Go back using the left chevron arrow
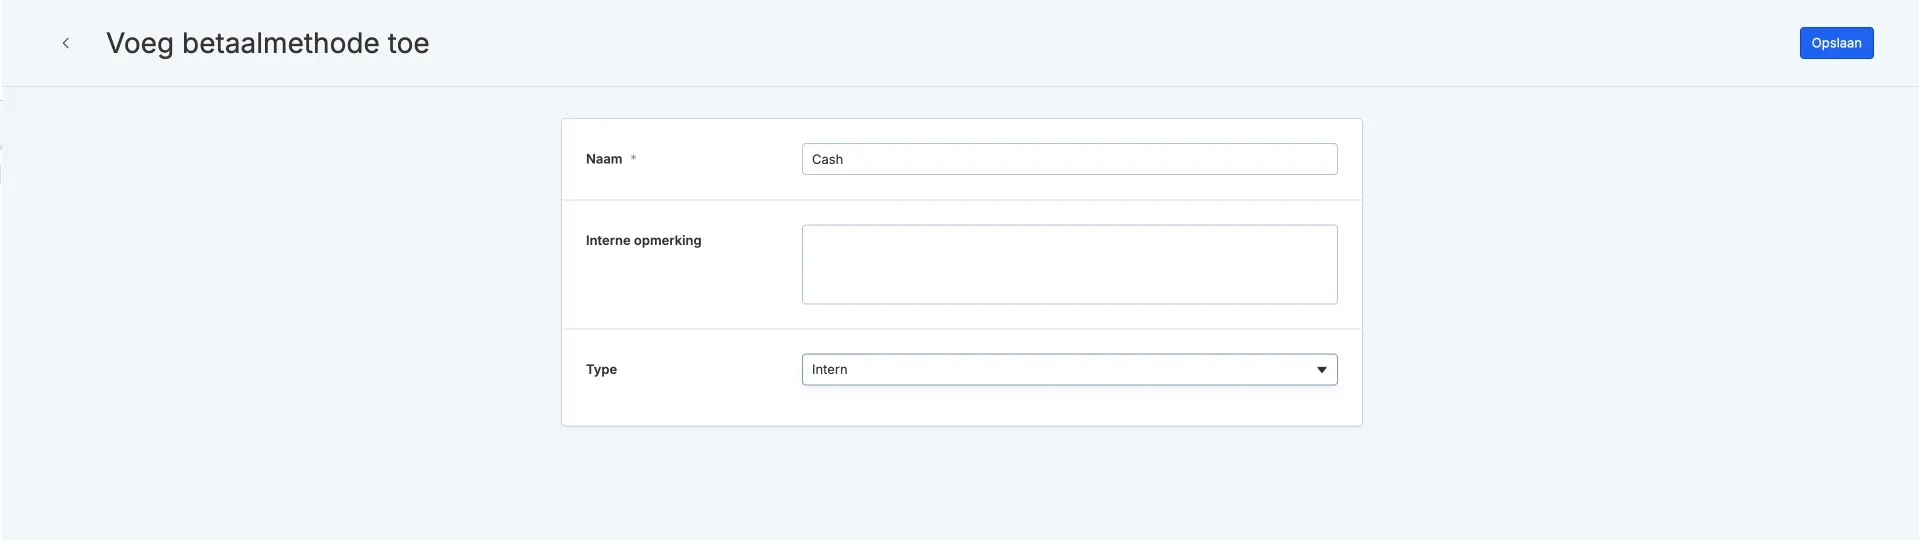The image size is (1919, 540). tap(66, 43)
